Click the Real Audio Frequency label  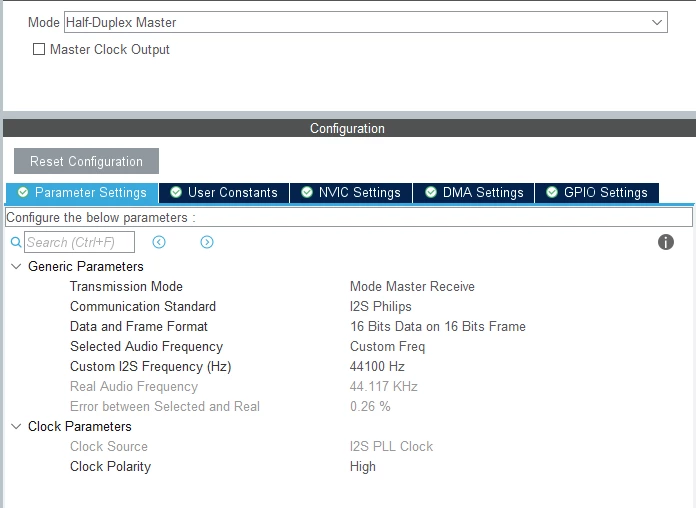134,386
